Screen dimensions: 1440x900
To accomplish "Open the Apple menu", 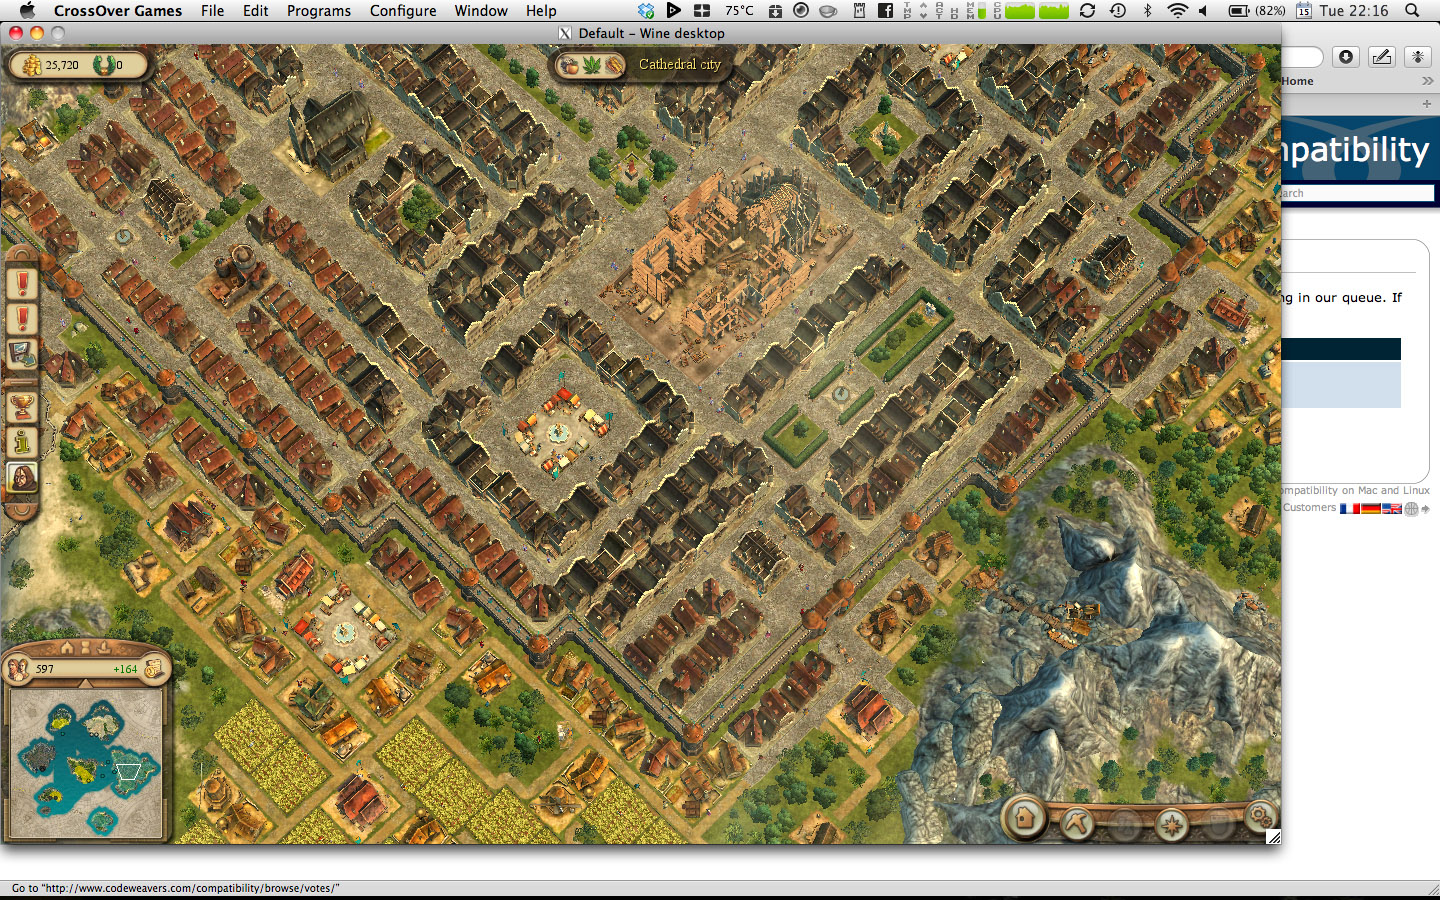I will coord(27,10).
